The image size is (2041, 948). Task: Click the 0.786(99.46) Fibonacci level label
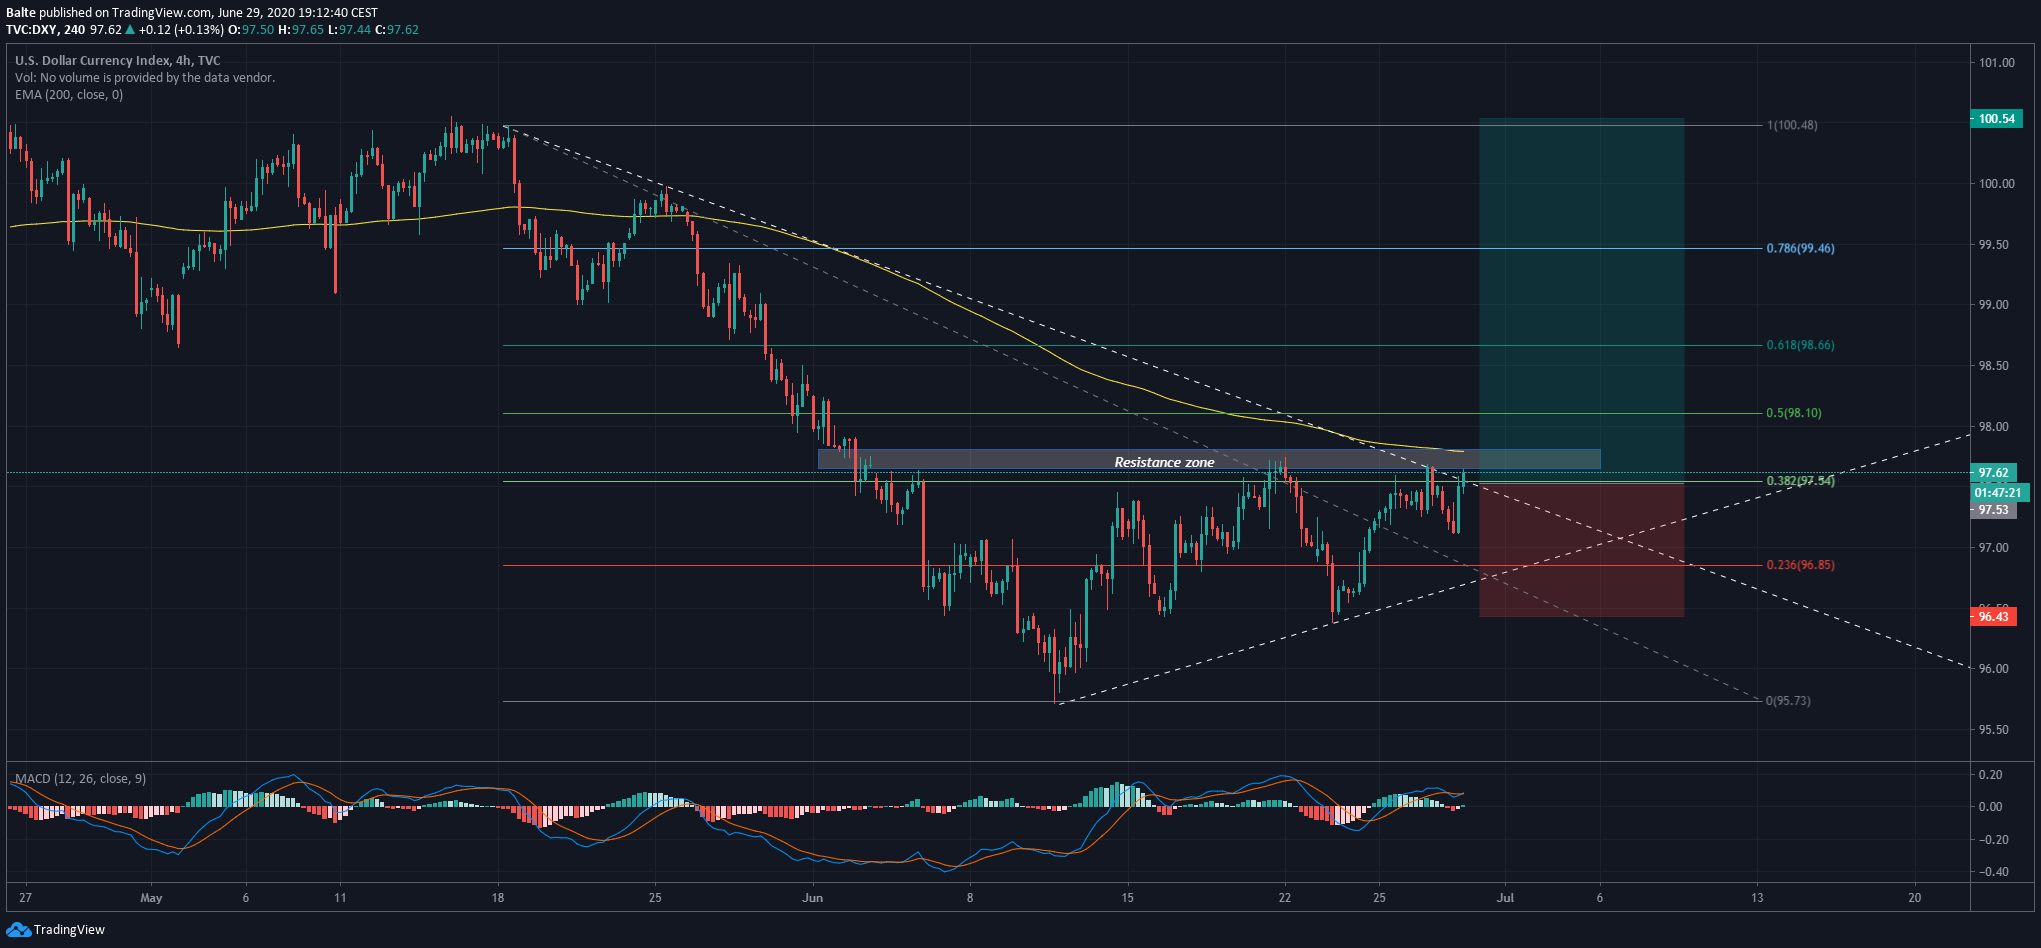point(1800,248)
